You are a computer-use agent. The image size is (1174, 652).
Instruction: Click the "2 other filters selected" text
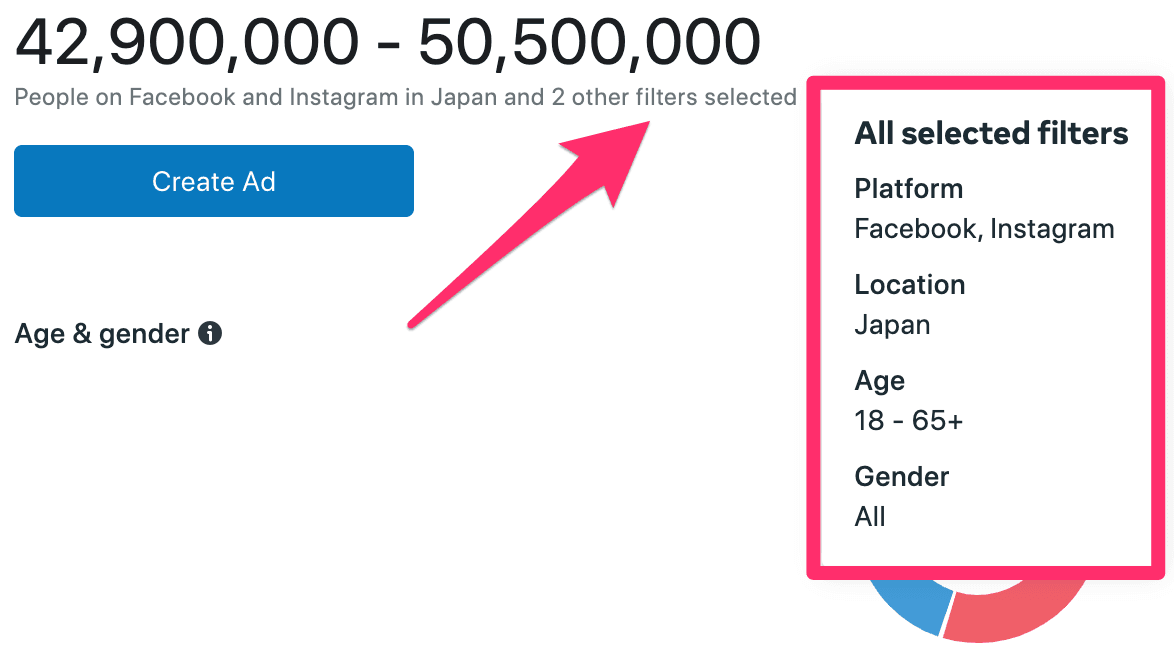tap(672, 98)
